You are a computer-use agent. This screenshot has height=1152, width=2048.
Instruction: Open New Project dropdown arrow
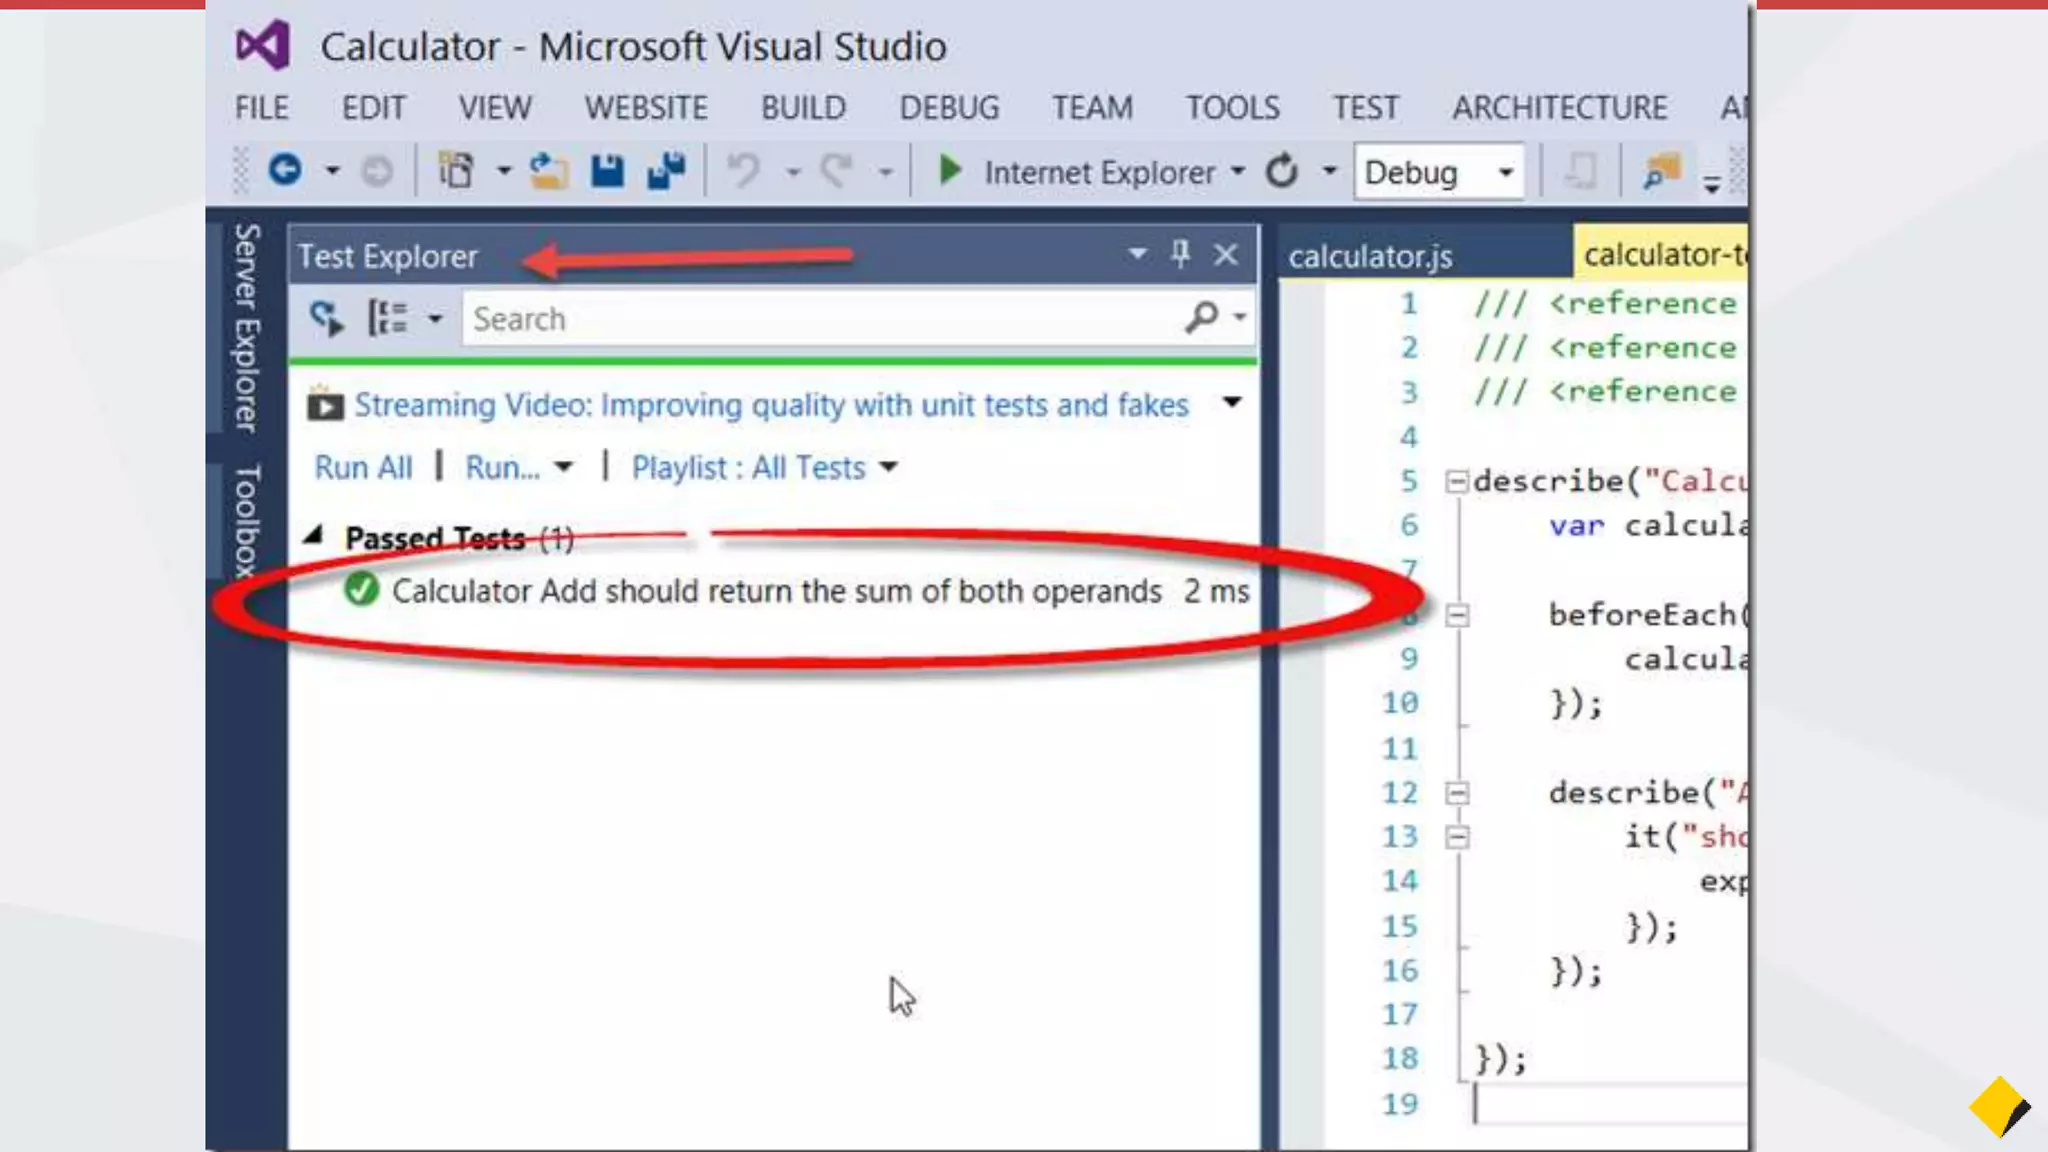[x=503, y=172]
